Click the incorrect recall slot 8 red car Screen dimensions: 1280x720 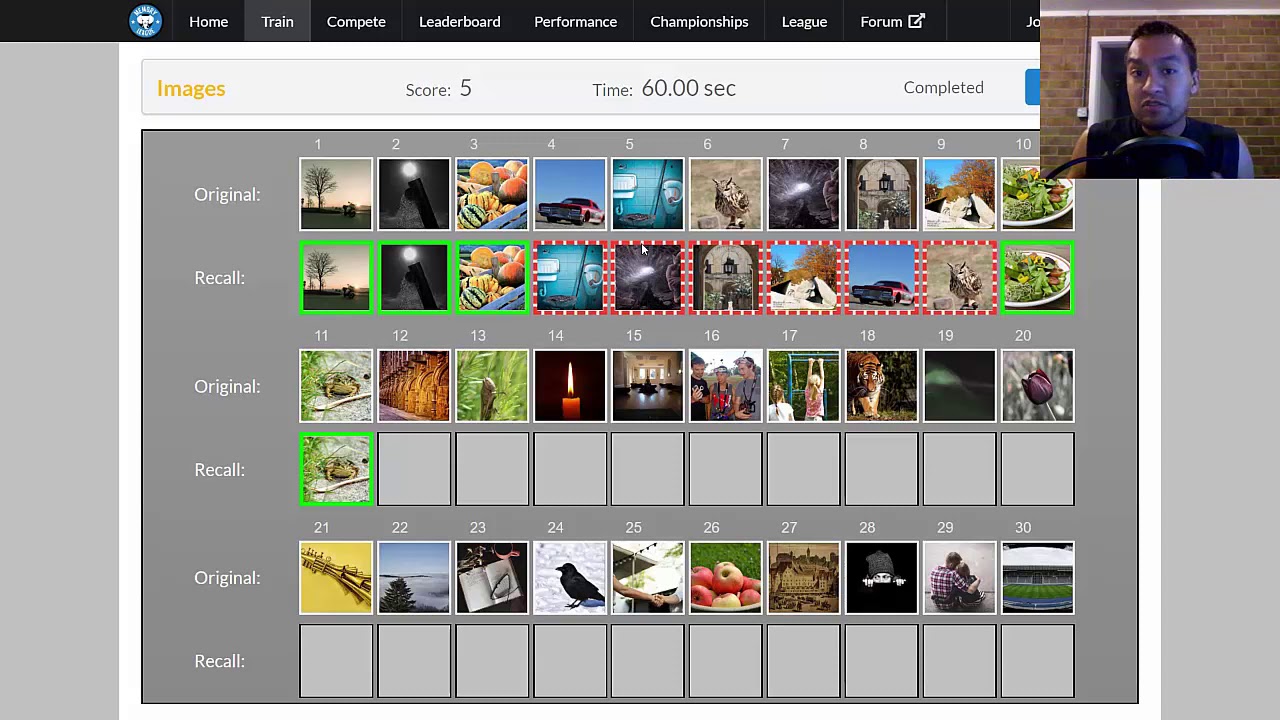click(x=882, y=278)
